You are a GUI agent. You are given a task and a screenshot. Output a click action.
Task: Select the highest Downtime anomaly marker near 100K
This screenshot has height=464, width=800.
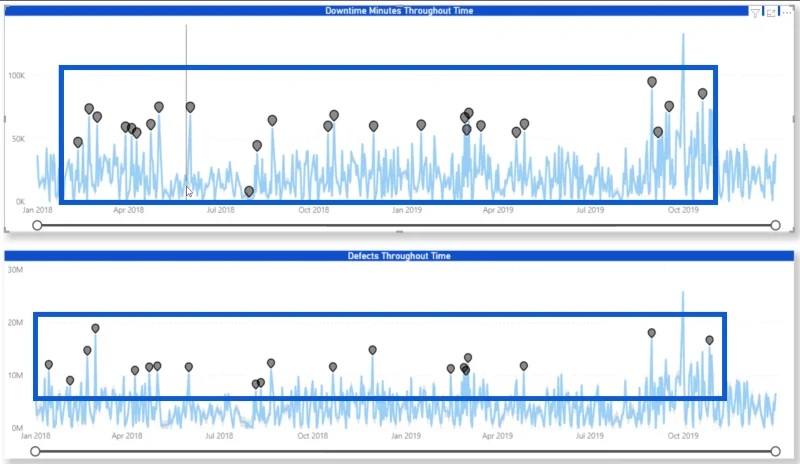652,82
